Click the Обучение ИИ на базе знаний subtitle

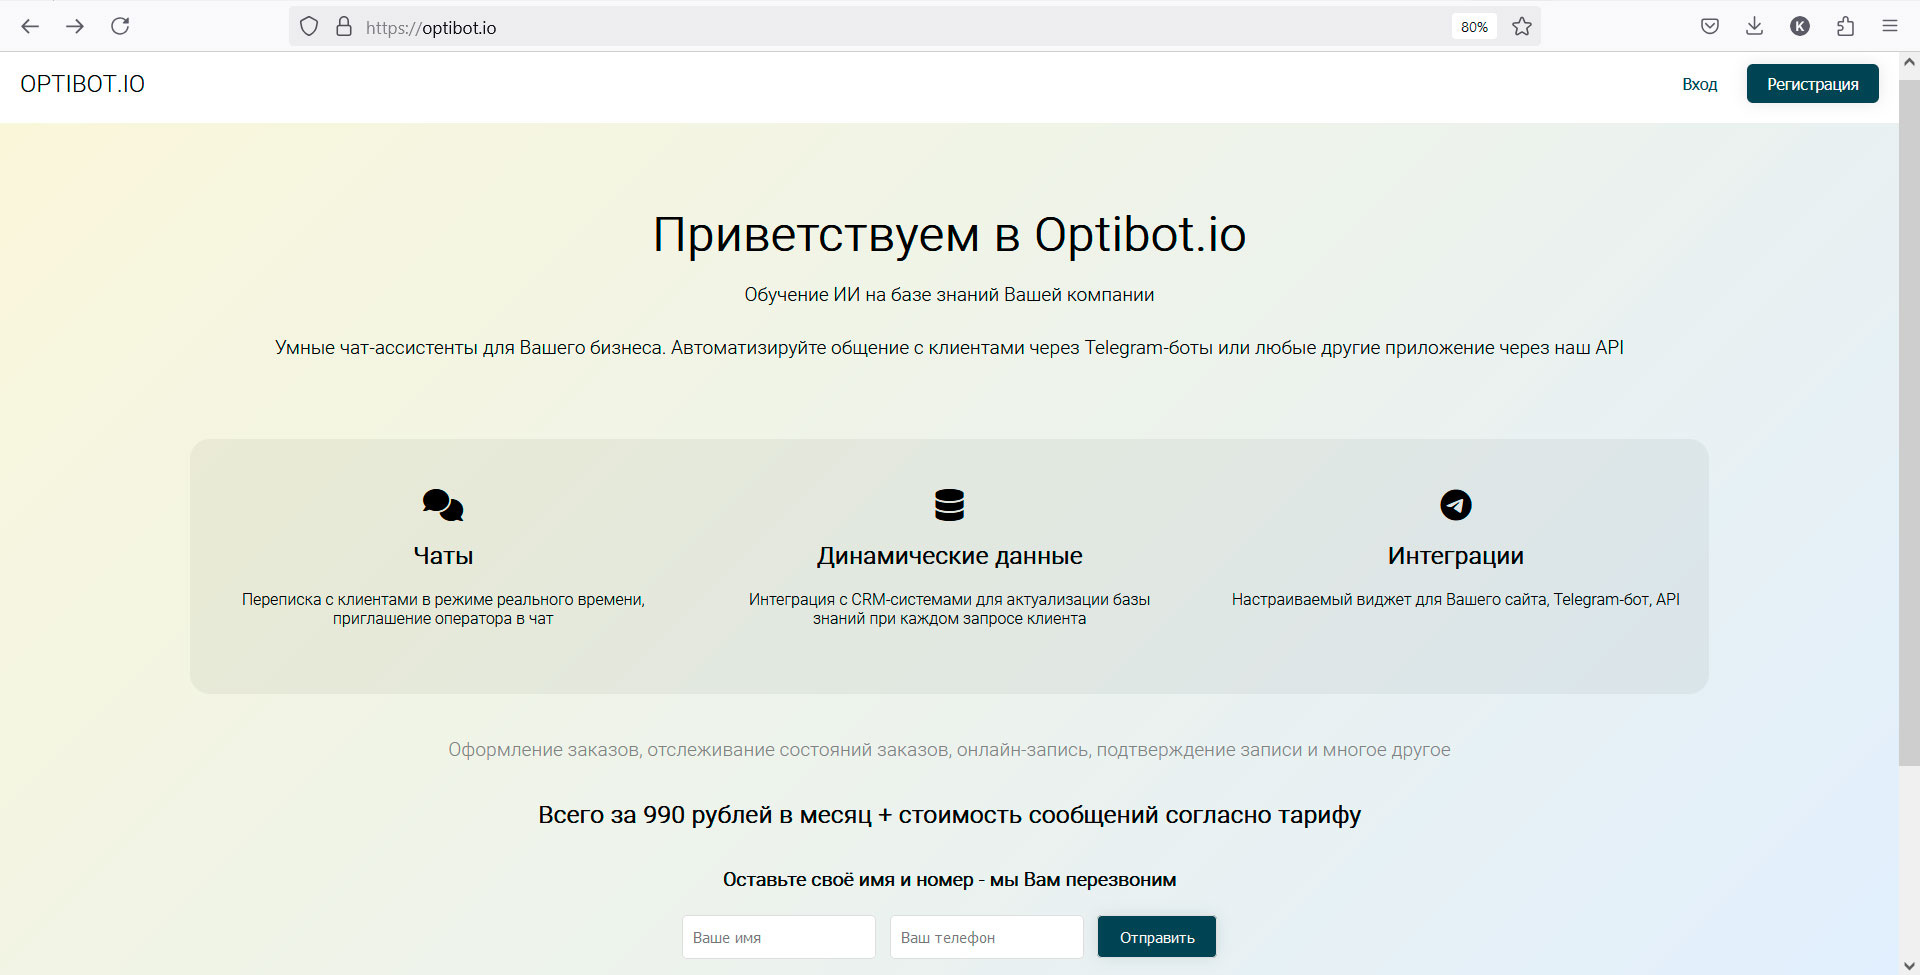point(949,295)
